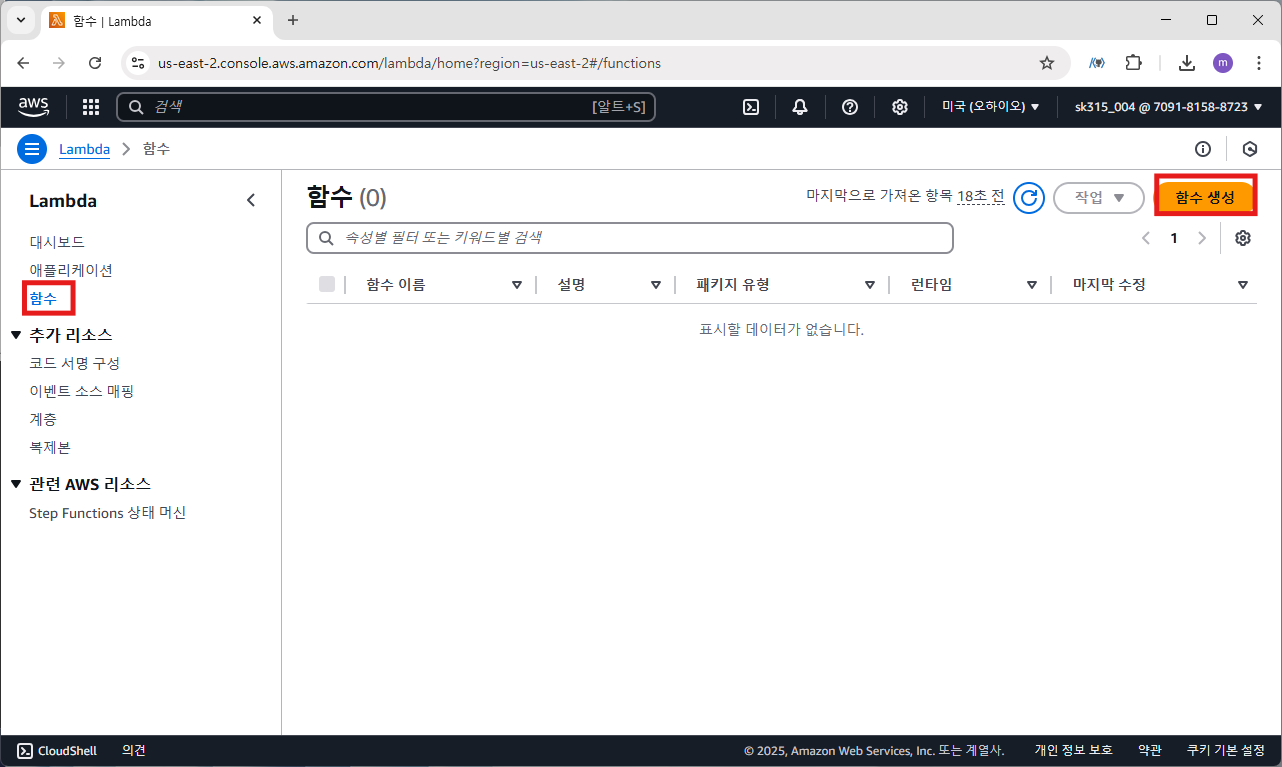Launch CloudShell from the top navigation bar

tap(751, 107)
